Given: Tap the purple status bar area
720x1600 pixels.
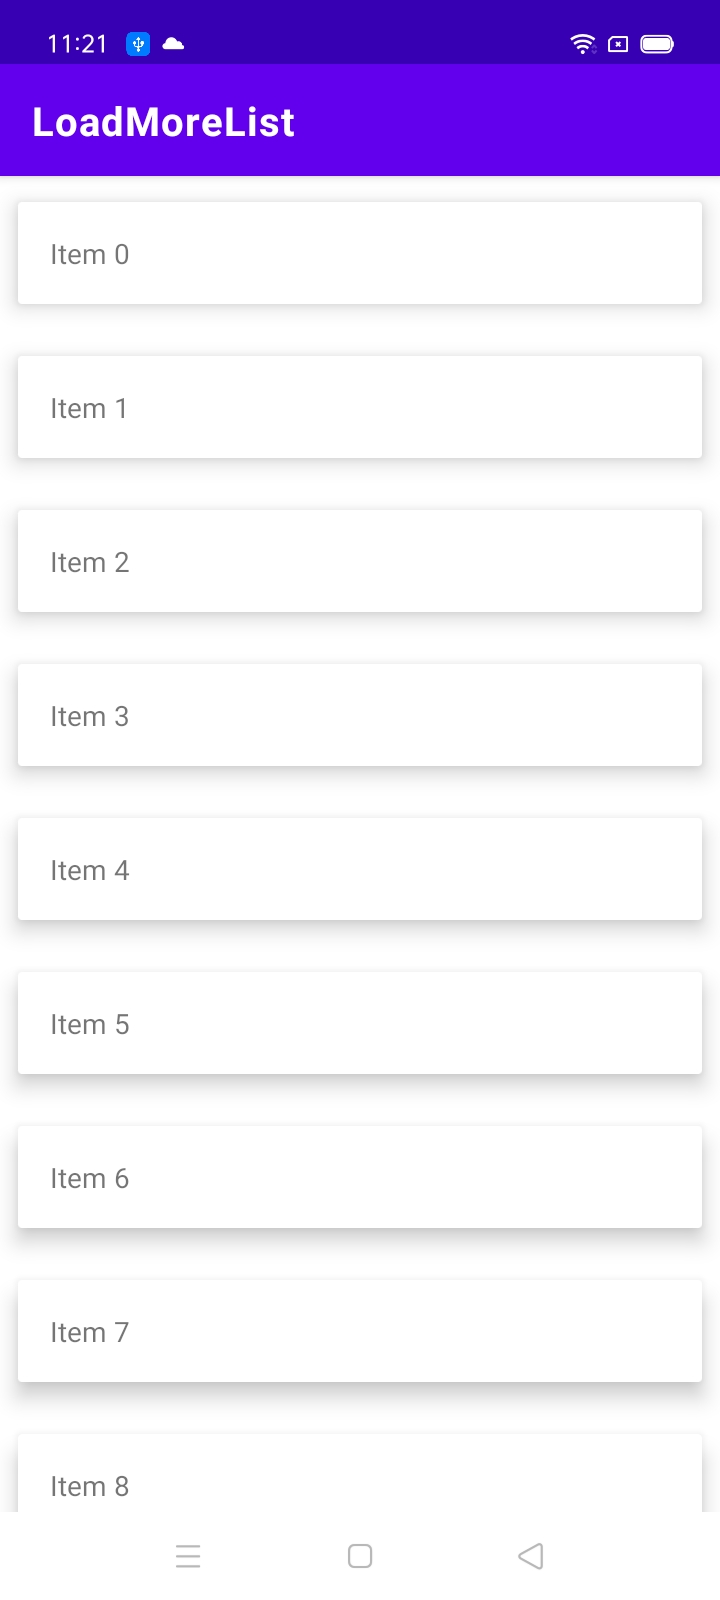Looking at the screenshot, I should [x=400, y=30].
